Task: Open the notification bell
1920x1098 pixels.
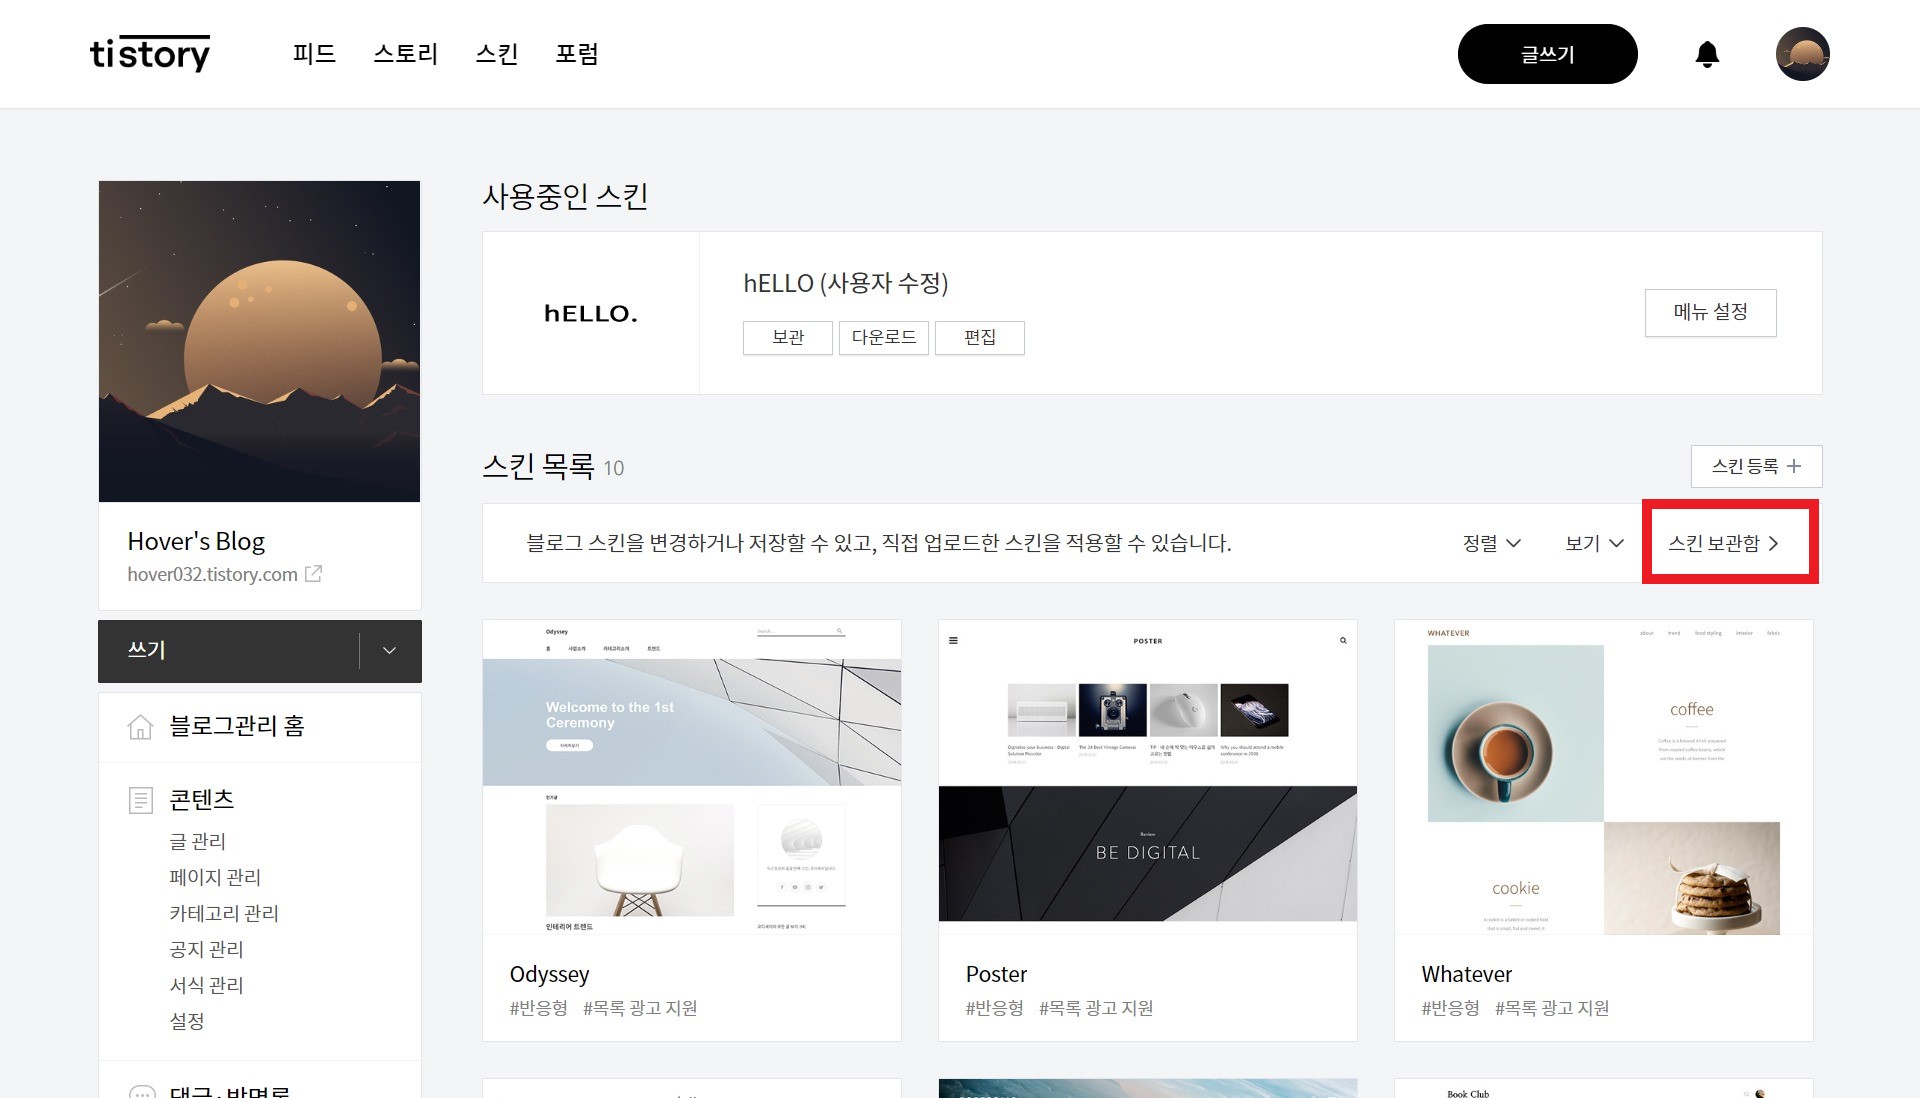Action: point(1707,54)
